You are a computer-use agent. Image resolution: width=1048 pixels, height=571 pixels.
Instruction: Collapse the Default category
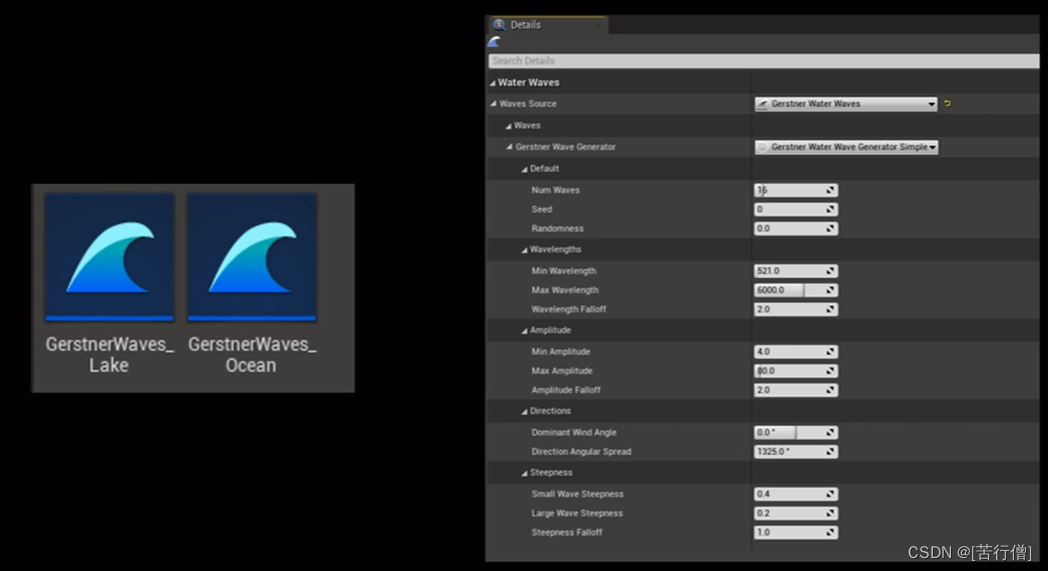coord(524,169)
